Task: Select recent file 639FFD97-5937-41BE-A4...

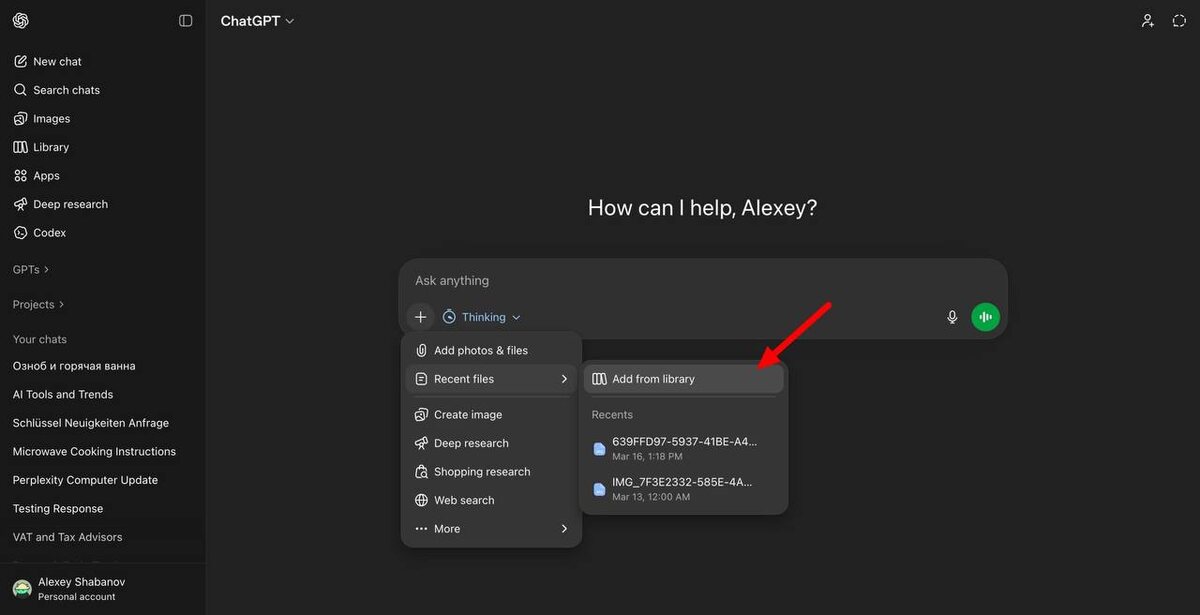Action: (x=684, y=448)
